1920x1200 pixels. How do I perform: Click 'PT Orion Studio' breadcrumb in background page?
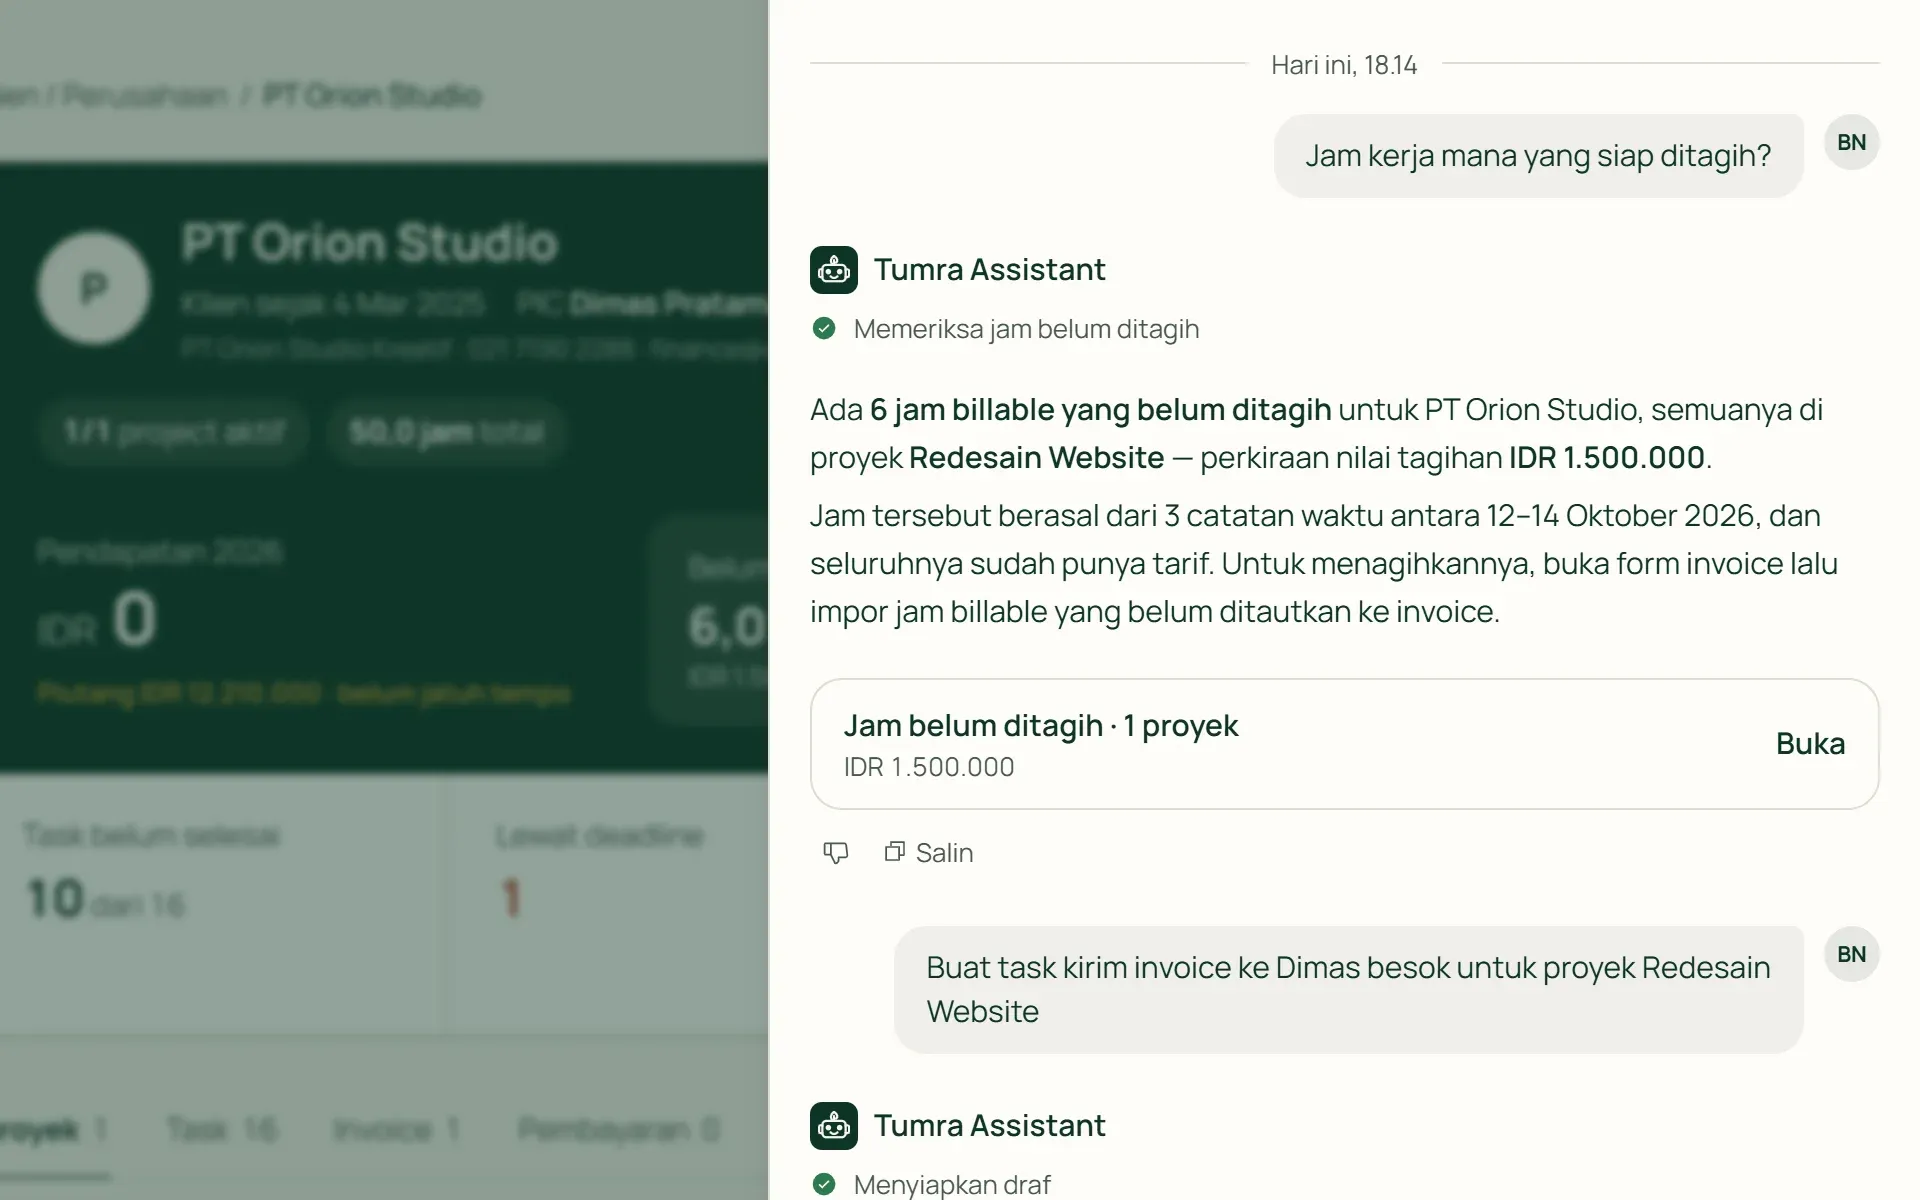point(372,96)
